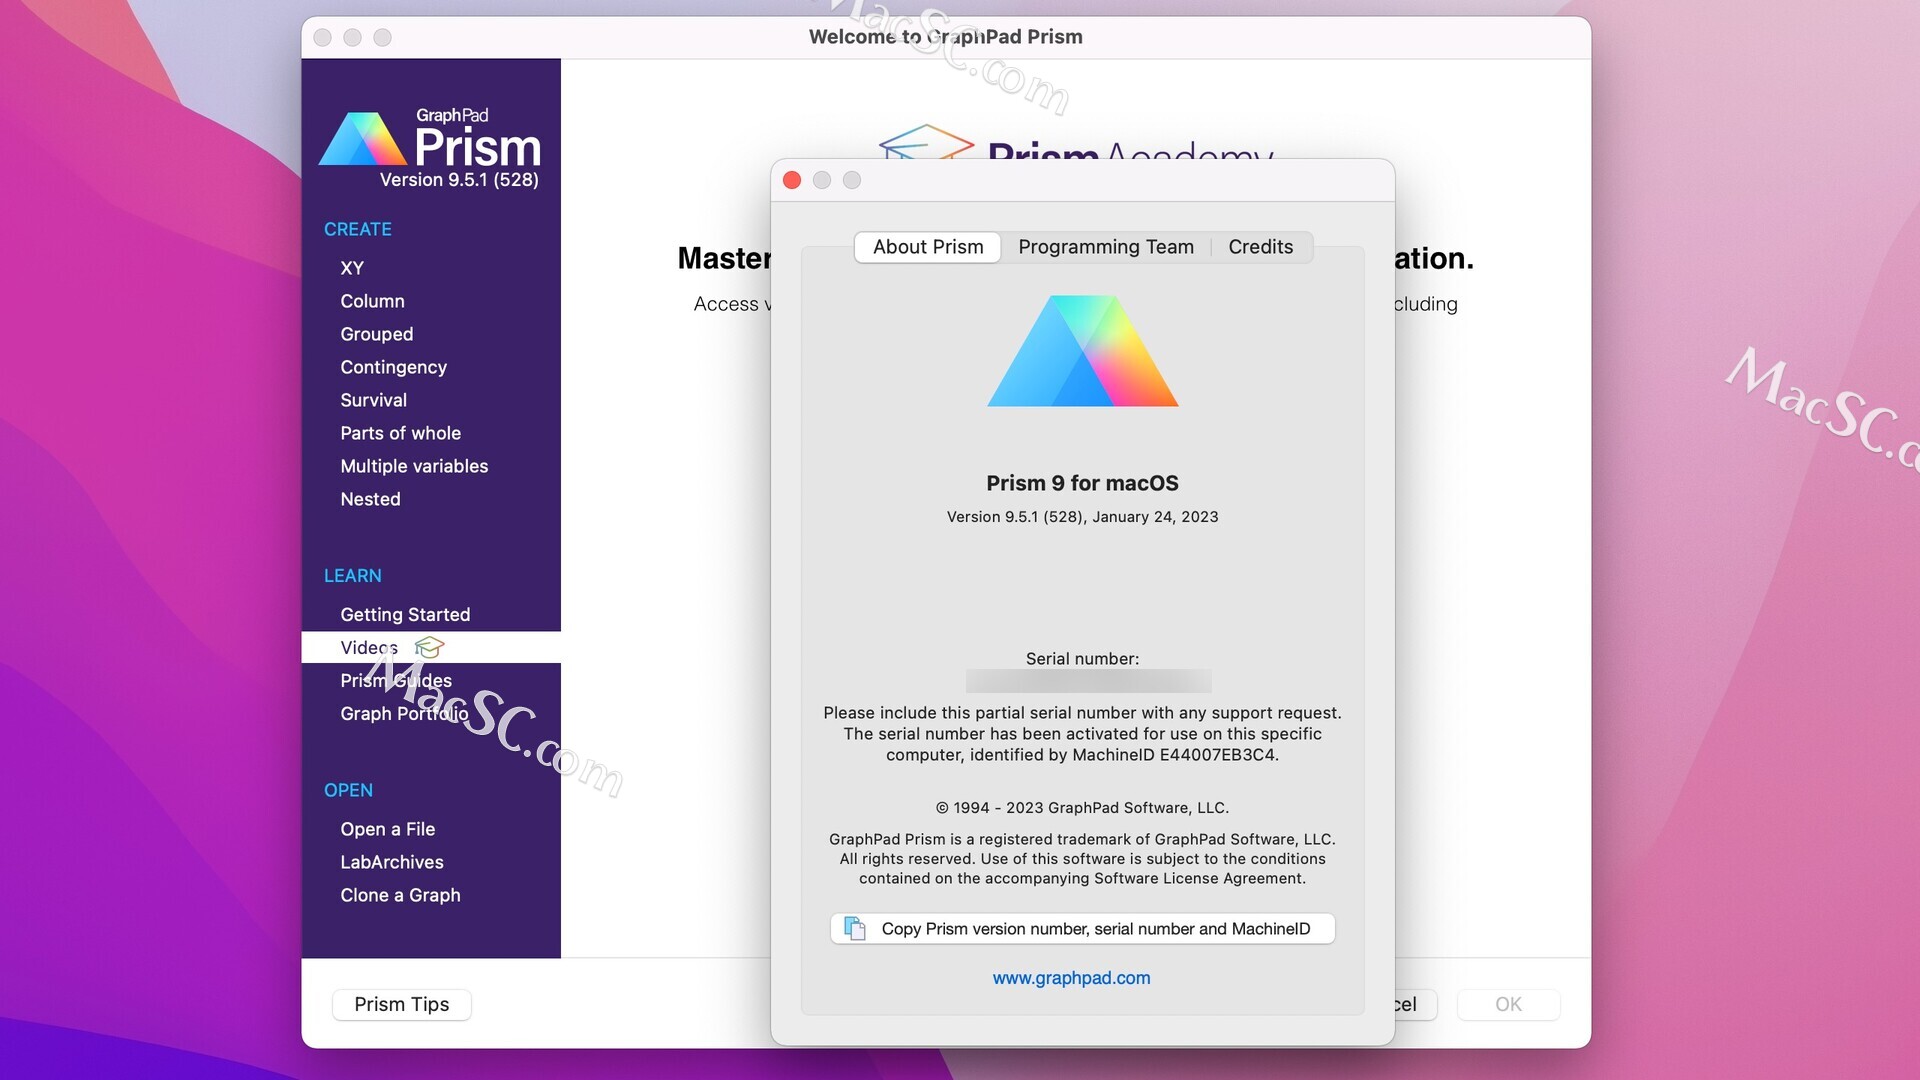
Task: Browse the Graph Portfolio
Action: pyautogui.click(x=403, y=713)
